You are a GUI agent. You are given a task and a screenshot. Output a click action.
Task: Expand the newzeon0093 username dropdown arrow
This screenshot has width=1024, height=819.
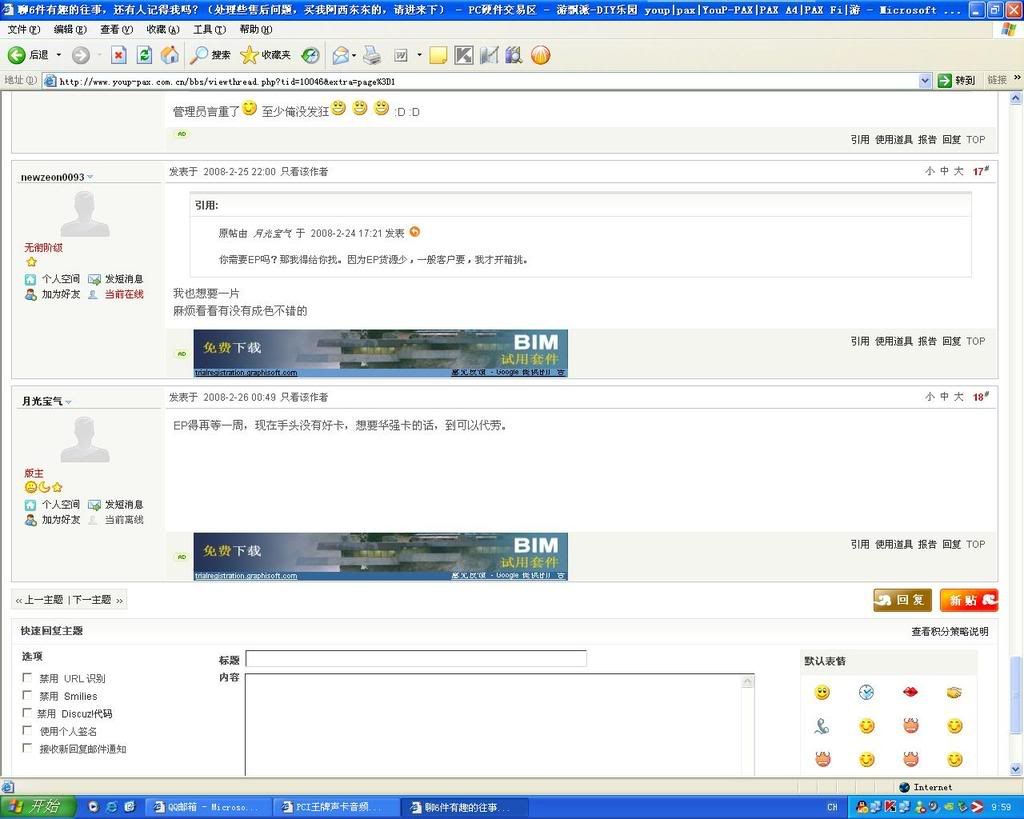[90, 177]
